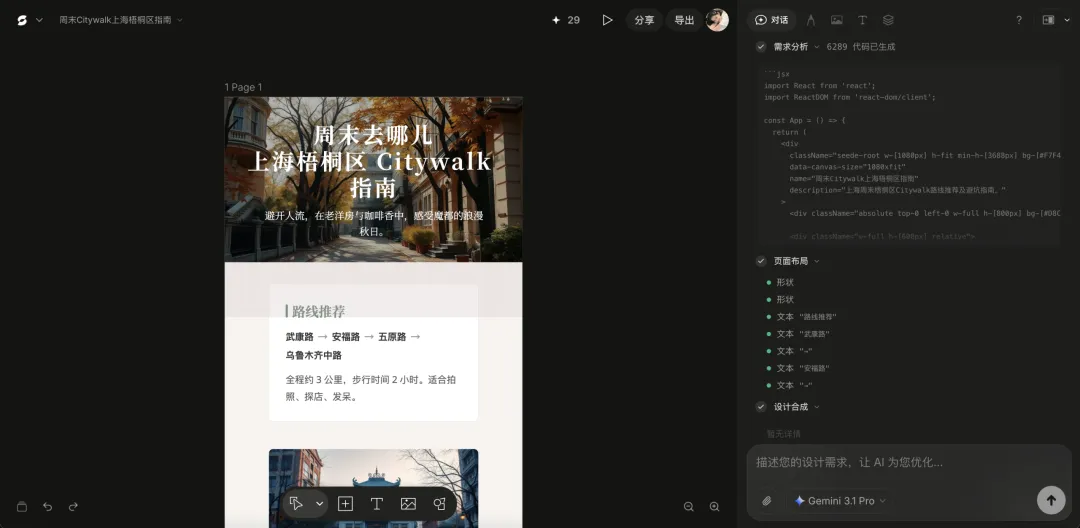Select the pointer selection tool

296,504
